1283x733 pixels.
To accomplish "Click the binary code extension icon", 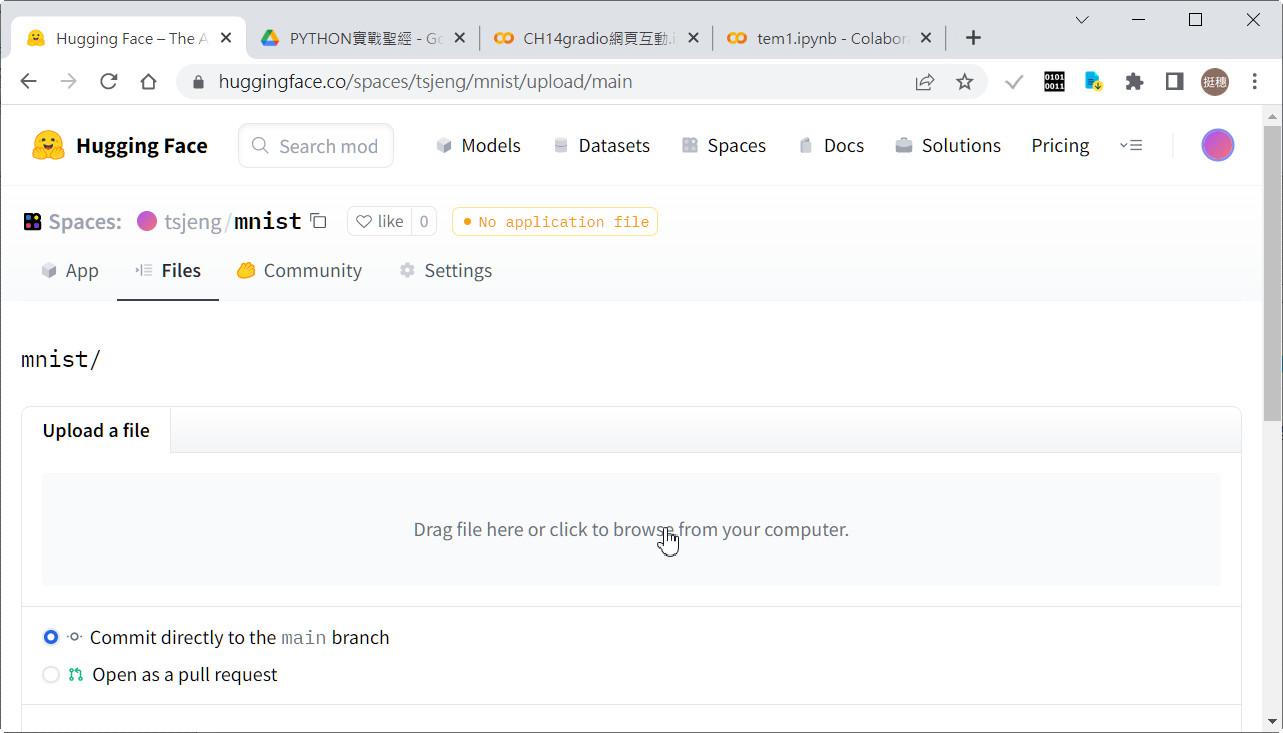I will point(1054,82).
